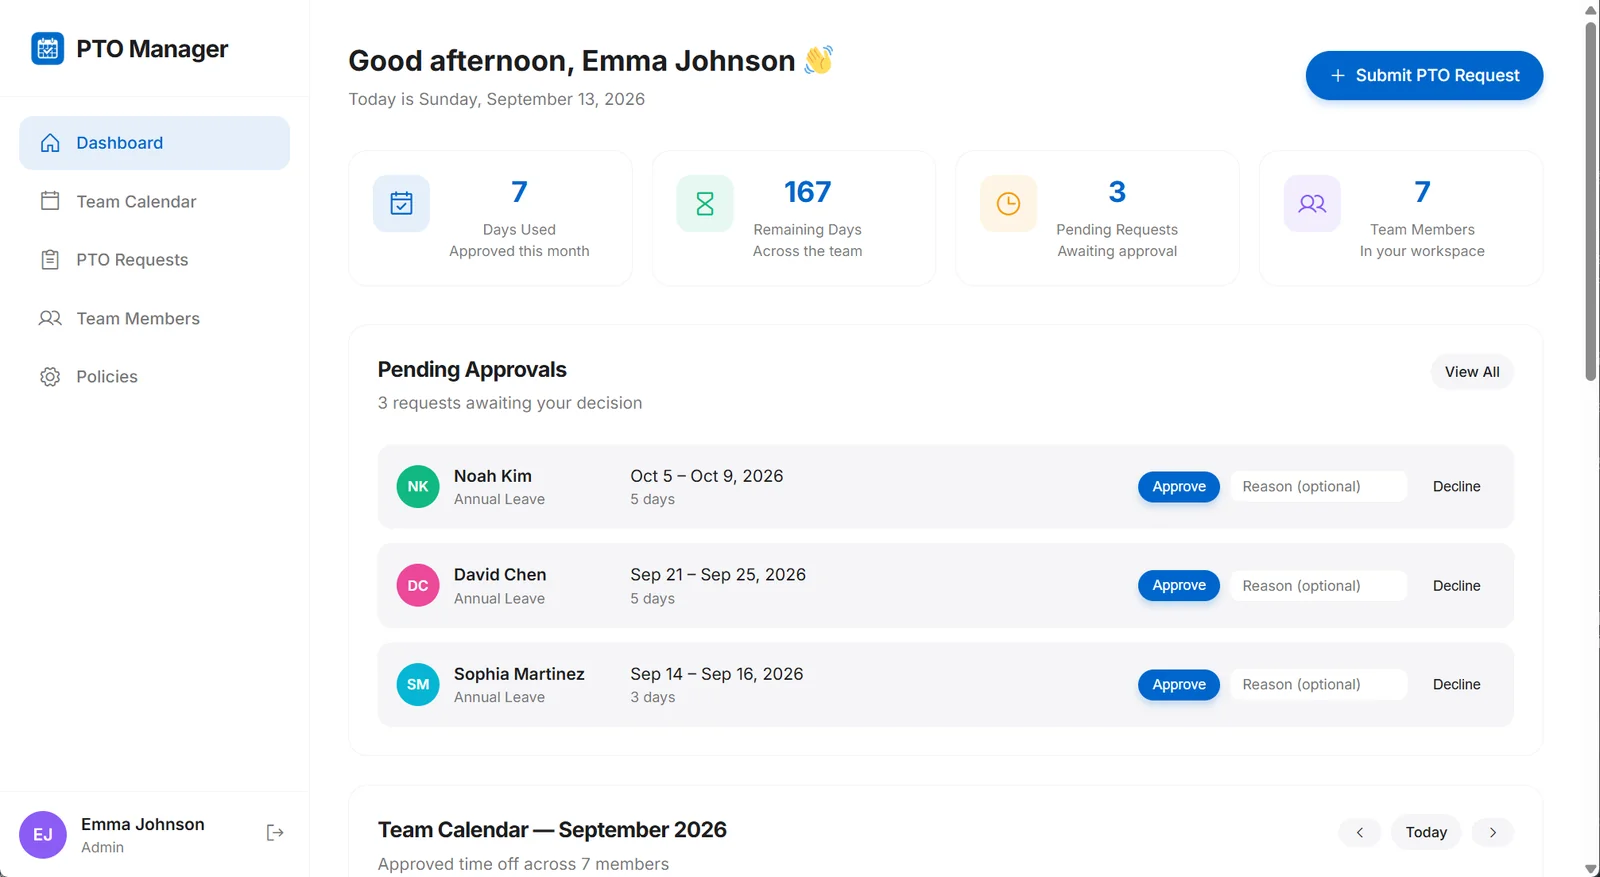Screen dimensions: 1600x877
Task: Approve Noah Kim's leave request
Action: (1179, 487)
